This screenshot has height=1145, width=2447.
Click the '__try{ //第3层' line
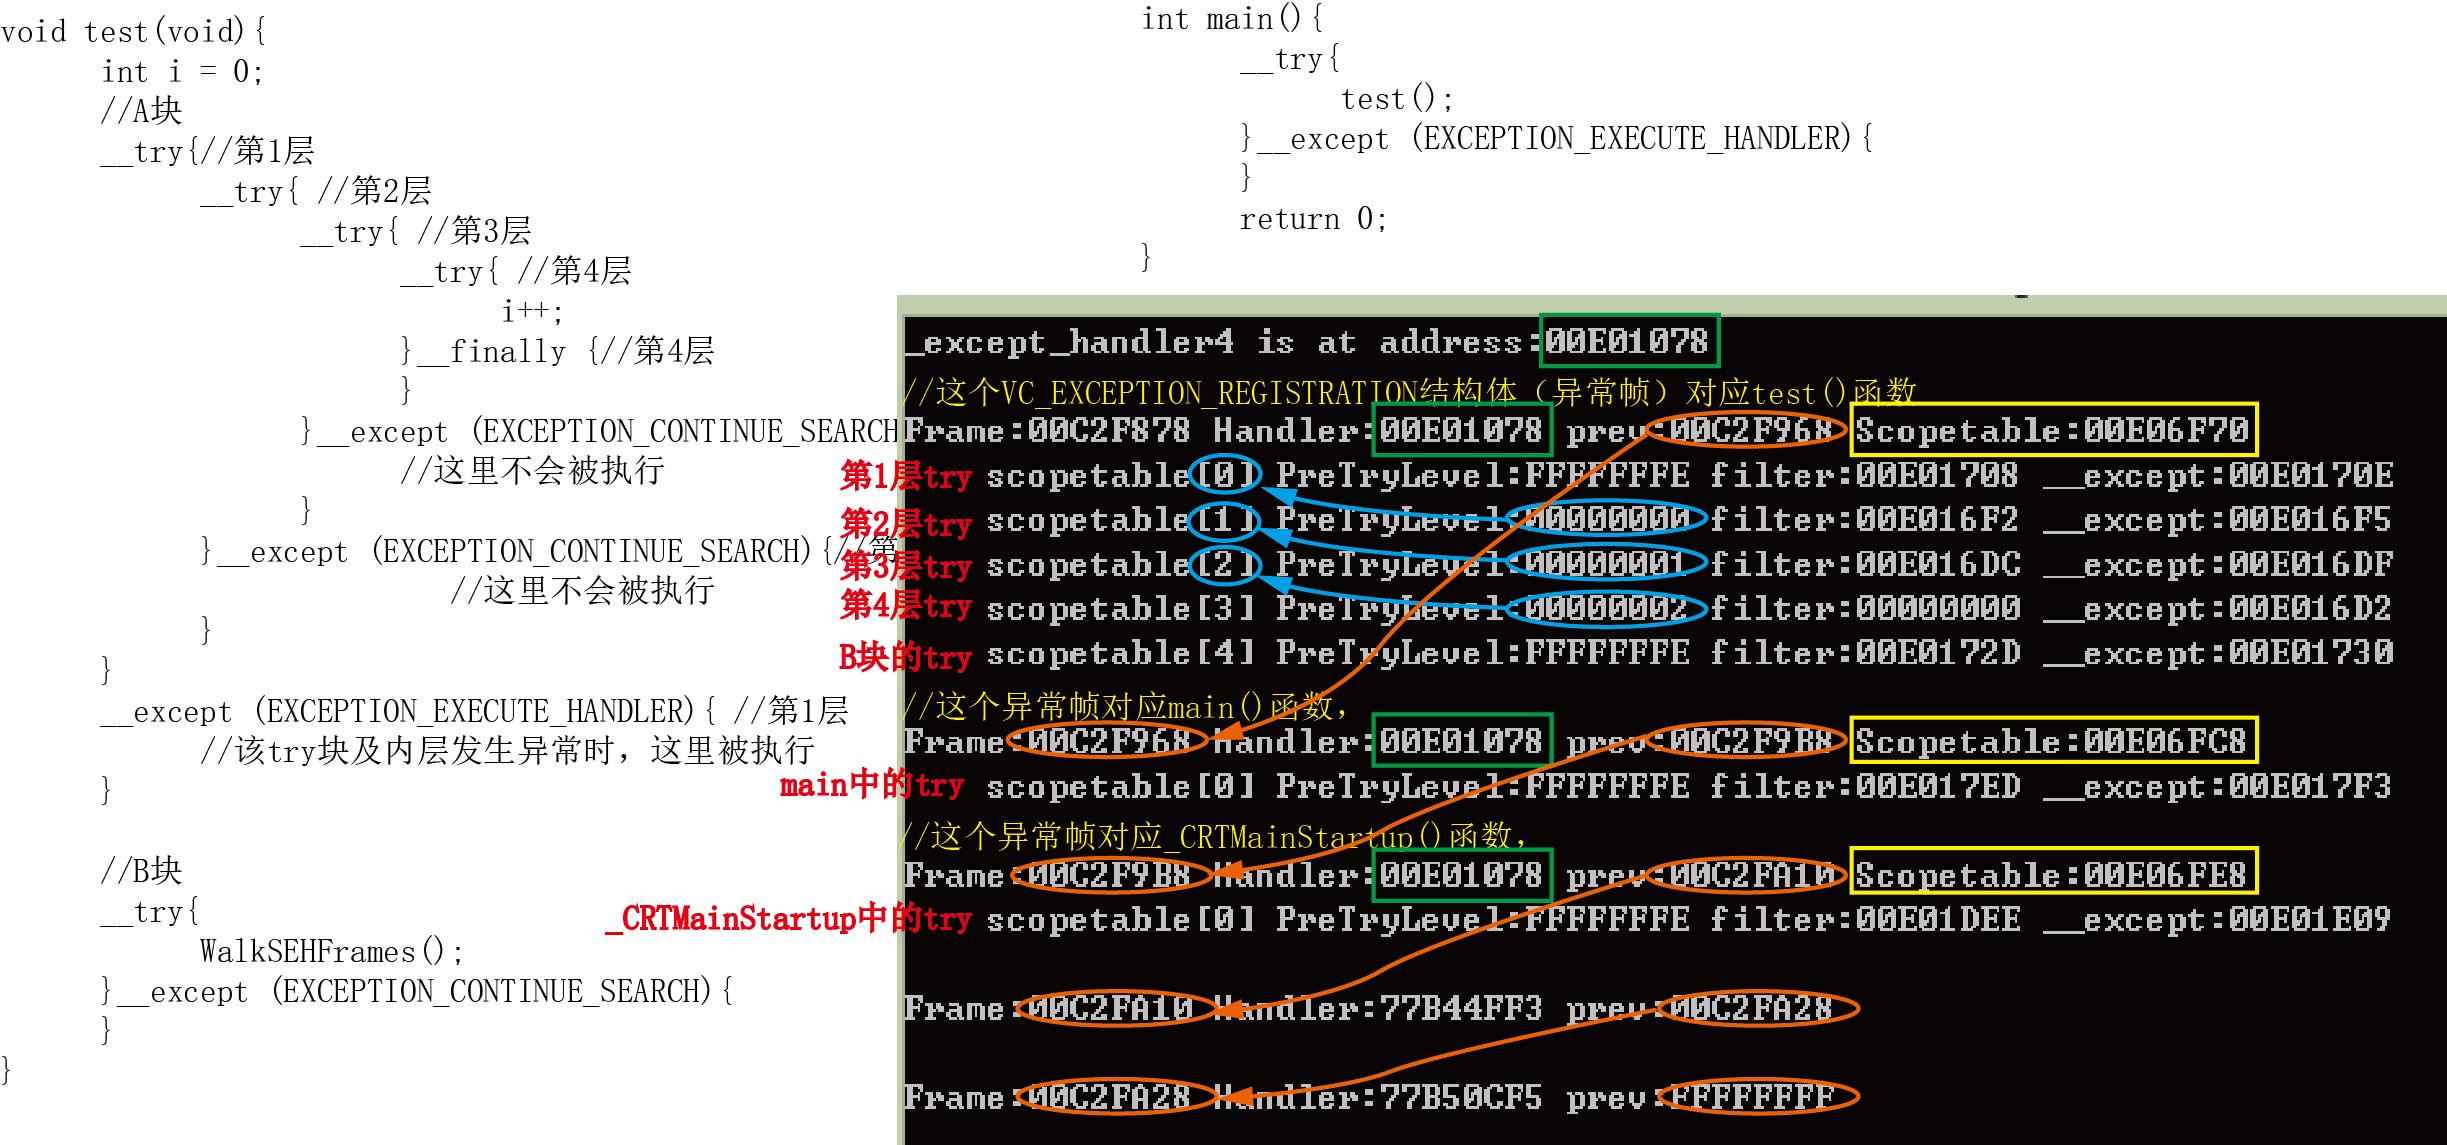[416, 231]
